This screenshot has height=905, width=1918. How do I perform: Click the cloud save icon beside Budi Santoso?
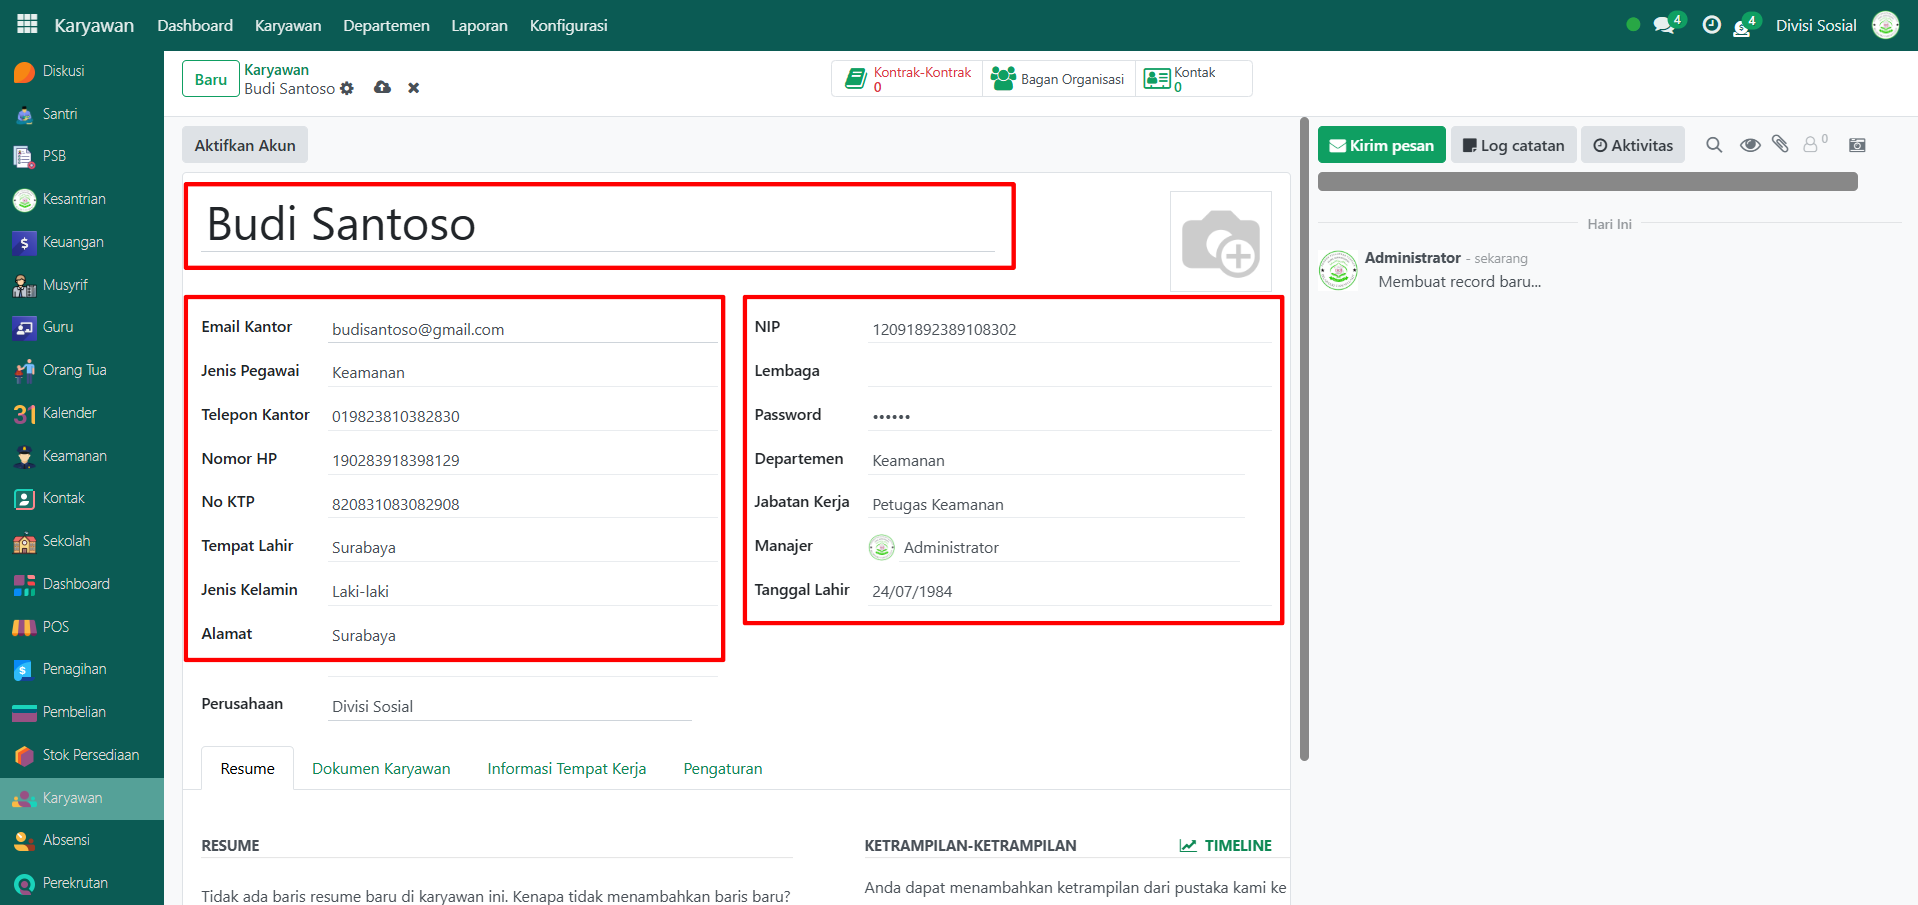382,88
